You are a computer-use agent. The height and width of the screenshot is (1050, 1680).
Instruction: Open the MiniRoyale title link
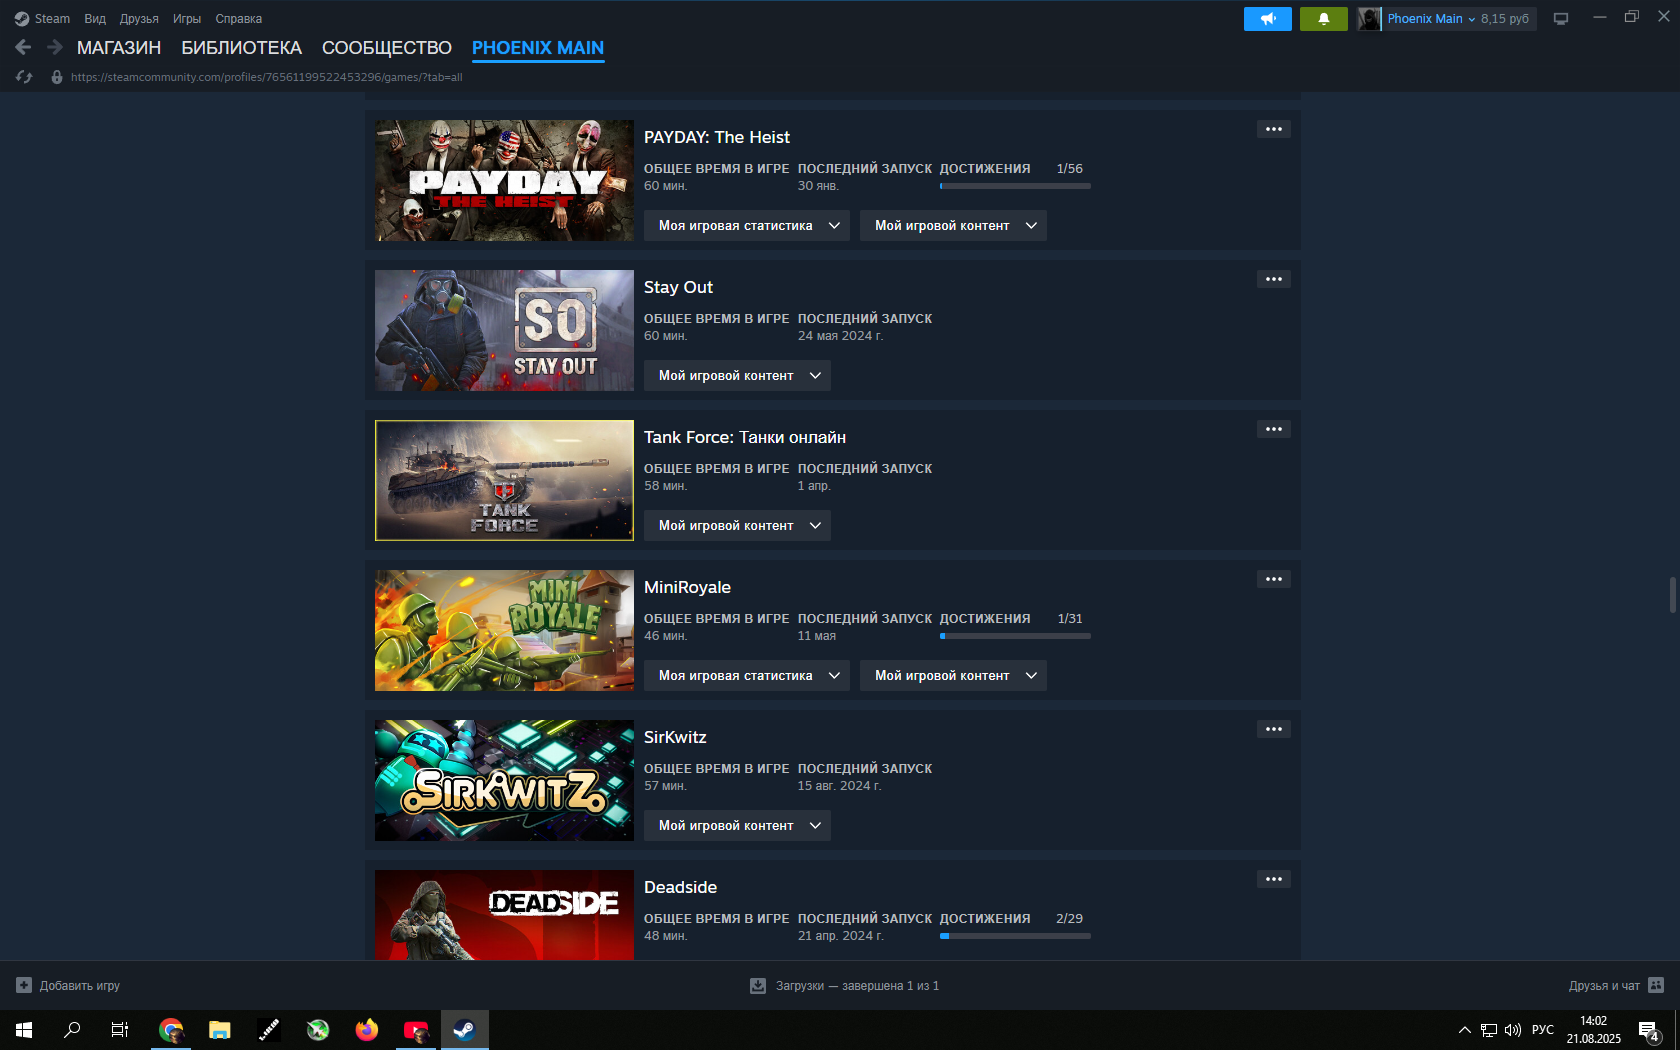point(687,587)
